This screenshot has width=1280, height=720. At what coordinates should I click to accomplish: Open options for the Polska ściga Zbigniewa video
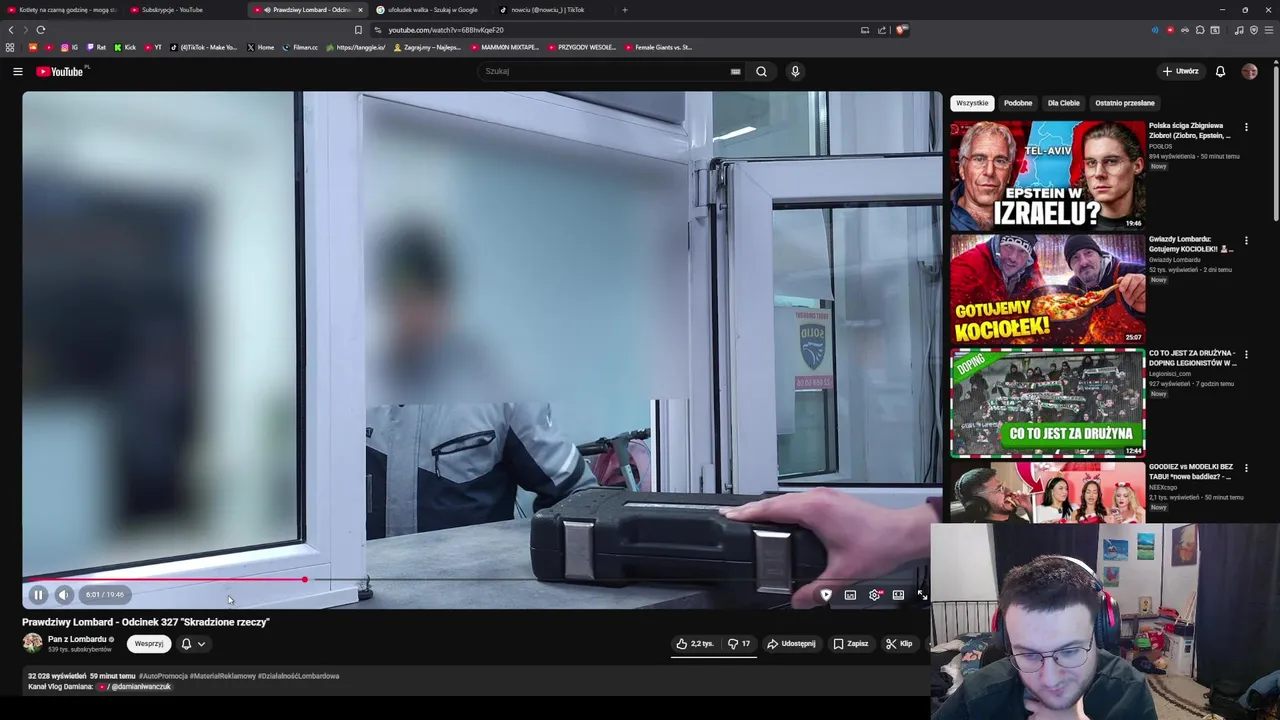click(1246, 127)
